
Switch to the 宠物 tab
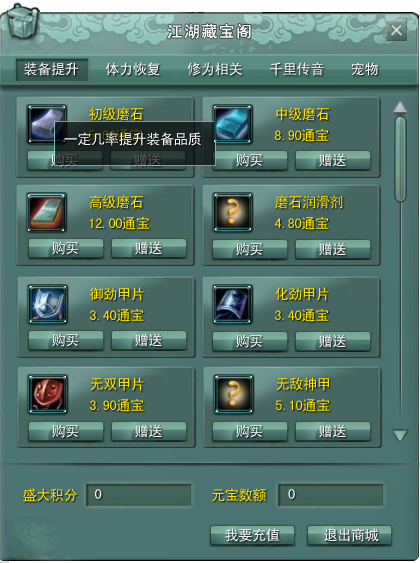365,69
